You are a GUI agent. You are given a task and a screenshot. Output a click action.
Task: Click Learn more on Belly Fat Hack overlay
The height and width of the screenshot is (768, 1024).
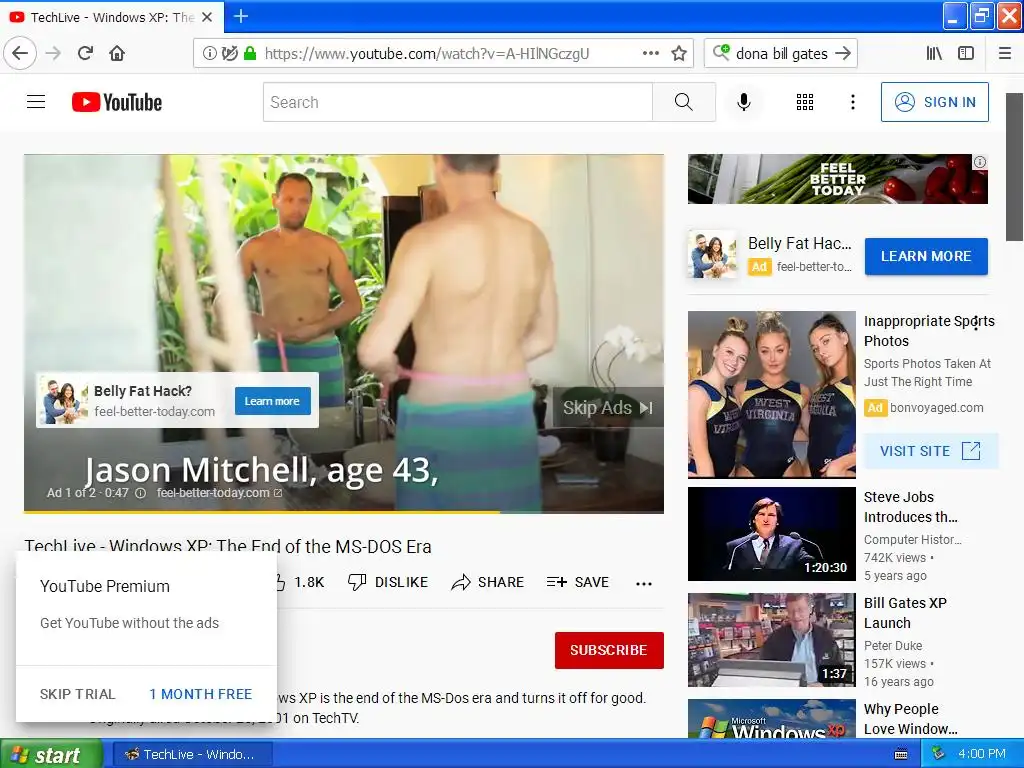coord(272,401)
